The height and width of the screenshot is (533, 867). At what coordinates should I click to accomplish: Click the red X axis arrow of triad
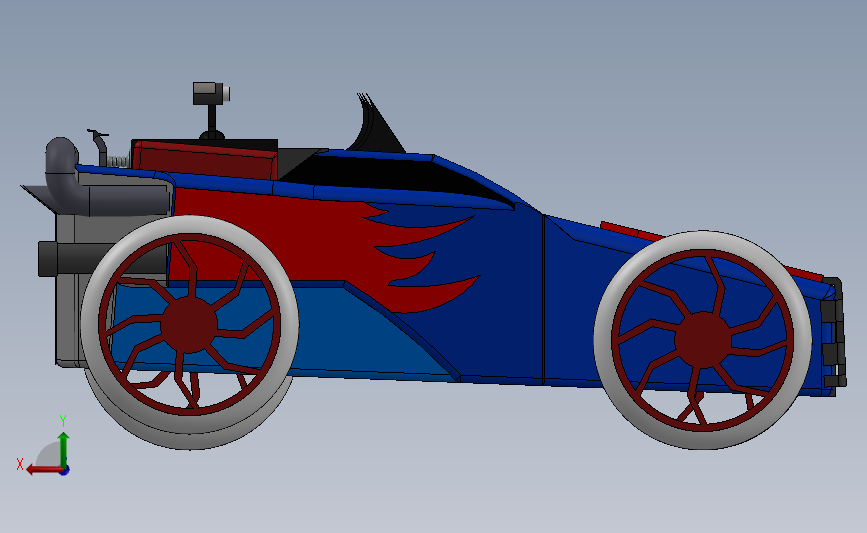pyautogui.click(x=43, y=470)
